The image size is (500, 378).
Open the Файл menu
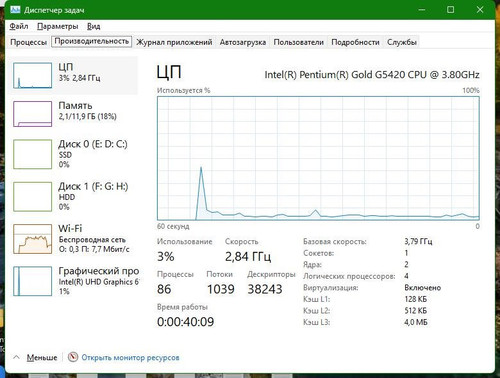coord(19,26)
